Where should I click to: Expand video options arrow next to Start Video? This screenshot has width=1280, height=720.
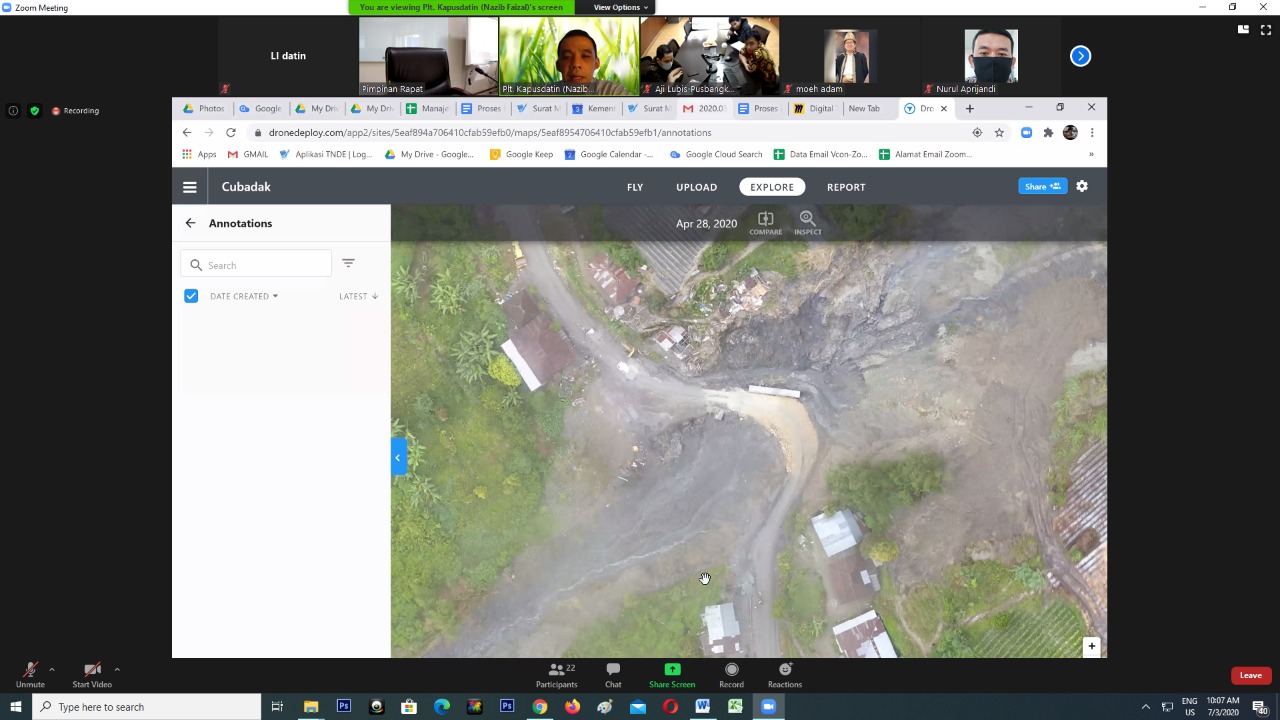pos(117,669)
